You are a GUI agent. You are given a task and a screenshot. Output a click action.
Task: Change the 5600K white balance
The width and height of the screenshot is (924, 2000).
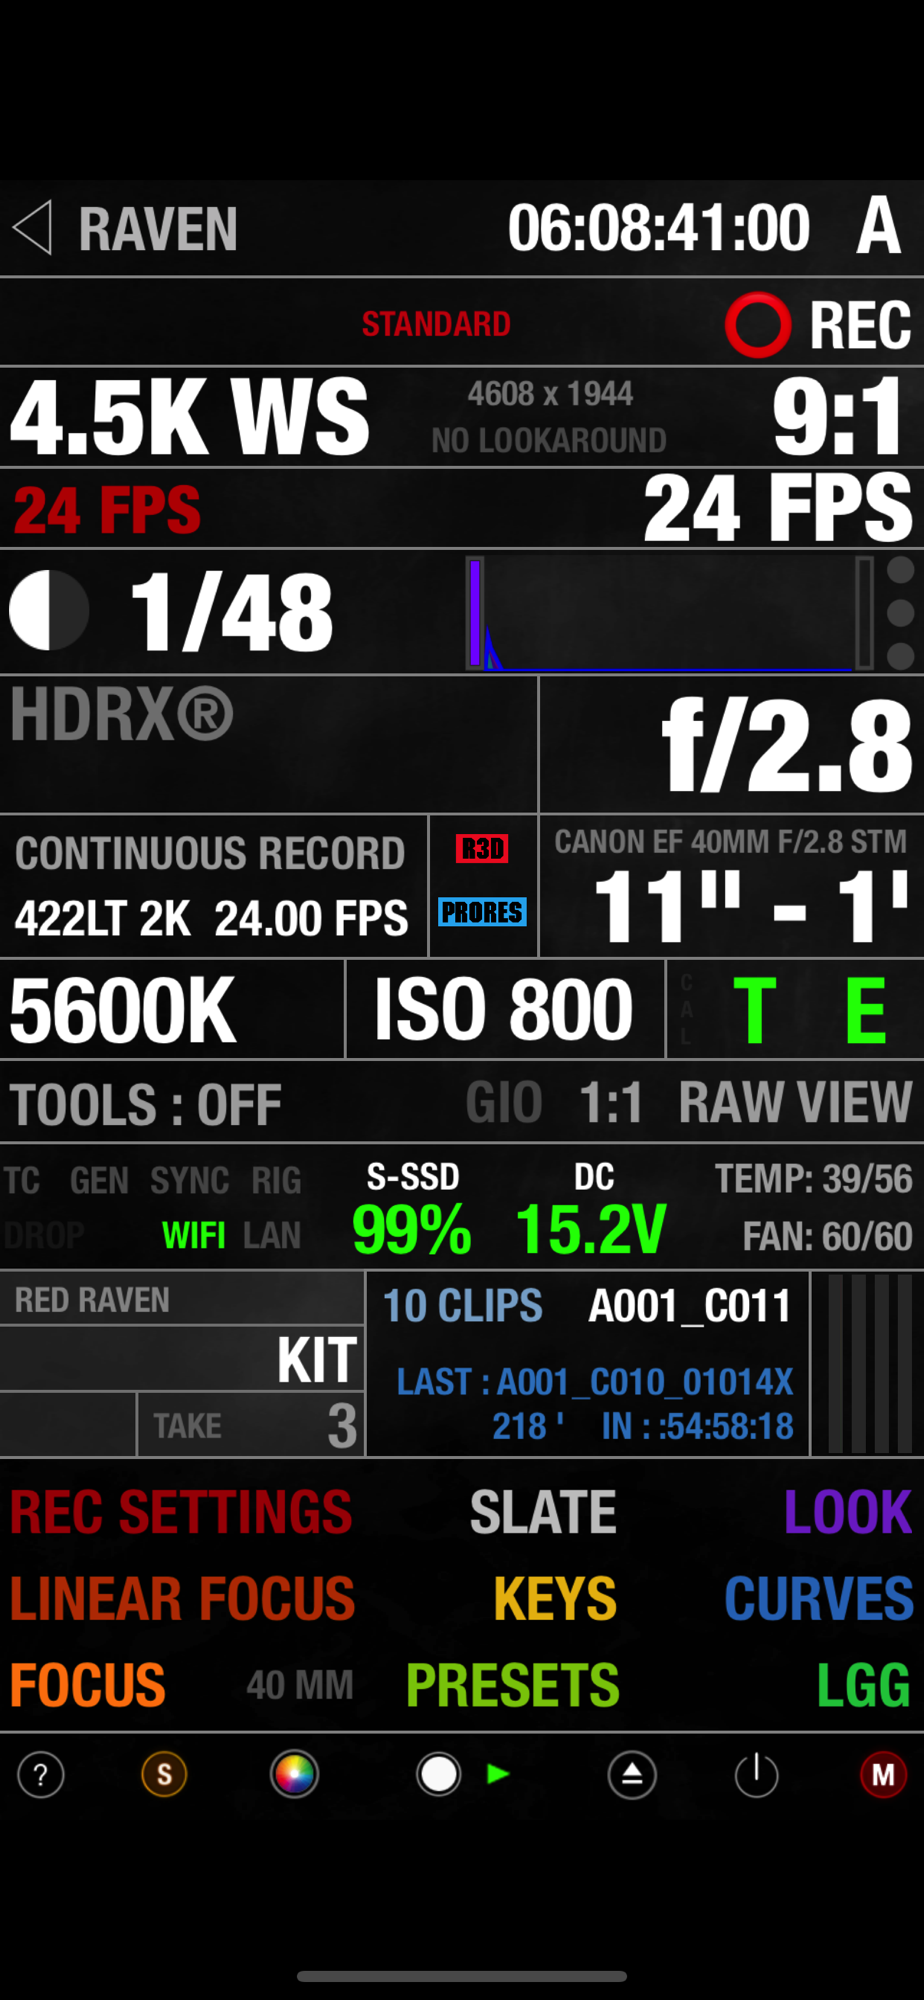(x=123, y=1011)
